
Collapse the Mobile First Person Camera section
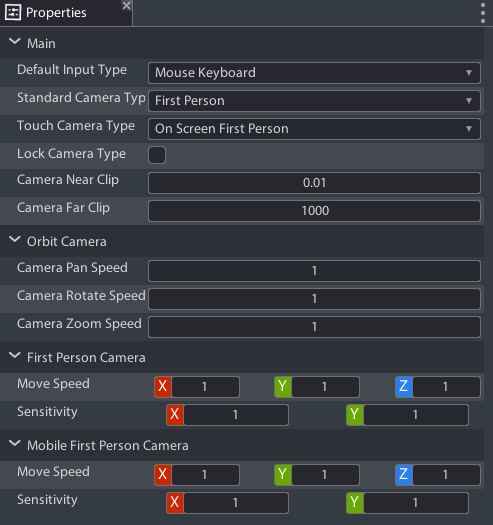(x=14, y=444)
